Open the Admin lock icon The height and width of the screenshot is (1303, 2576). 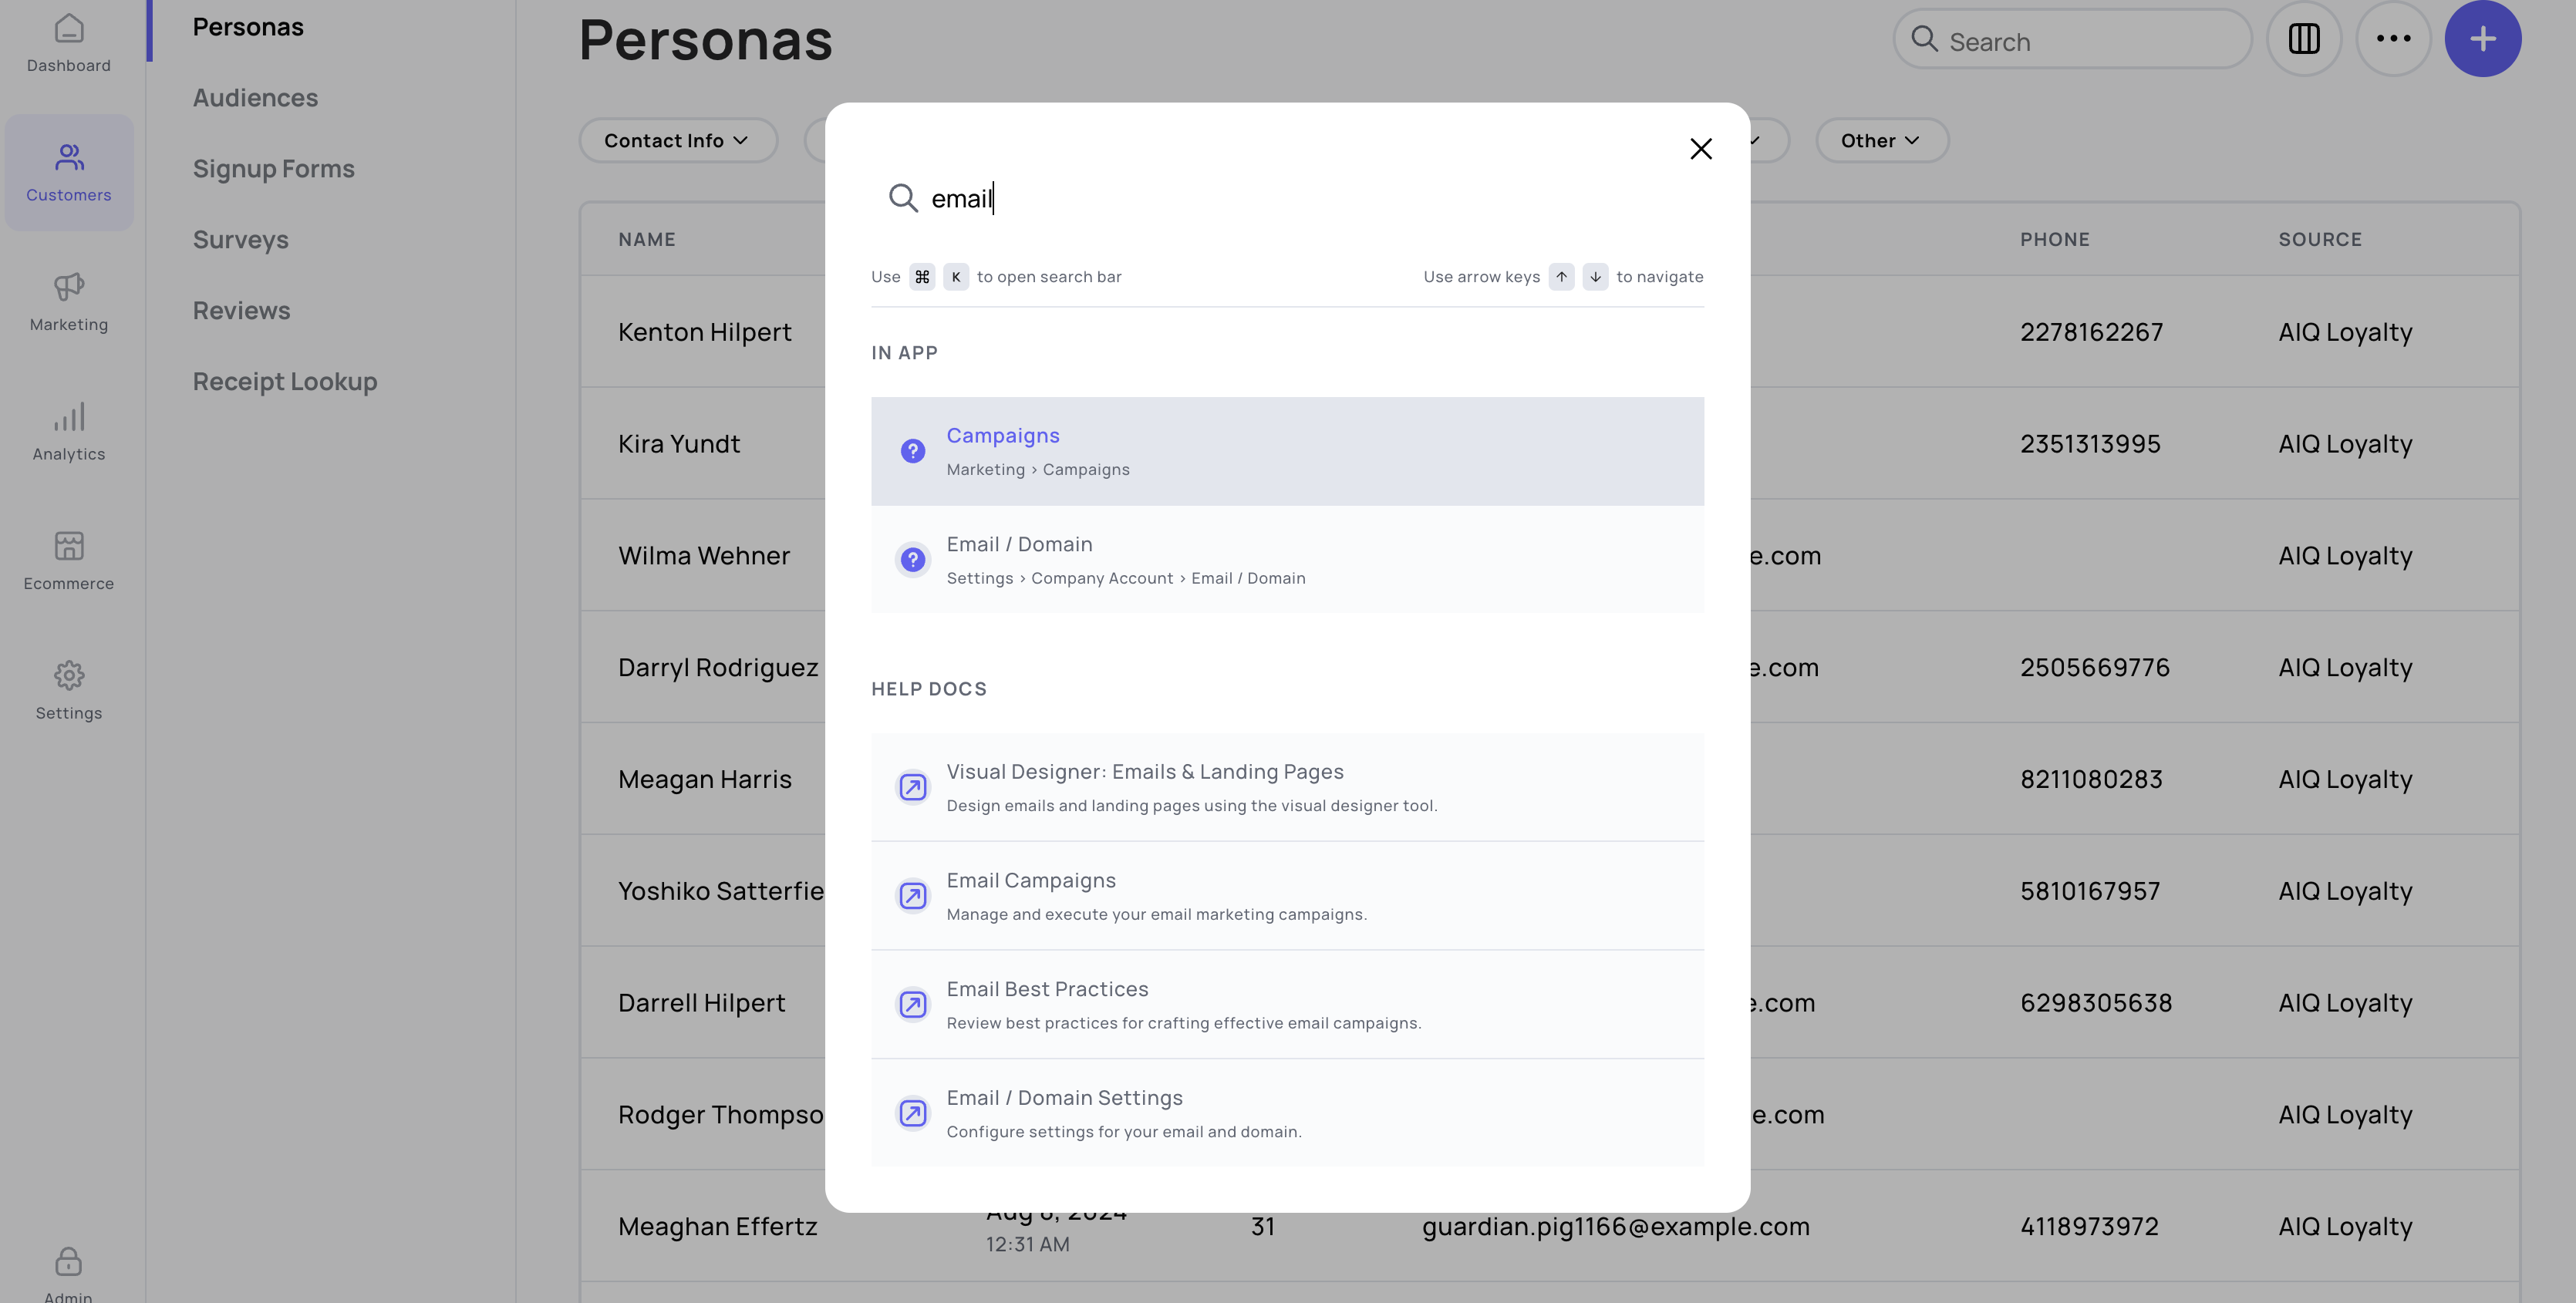coord(68,1261)
